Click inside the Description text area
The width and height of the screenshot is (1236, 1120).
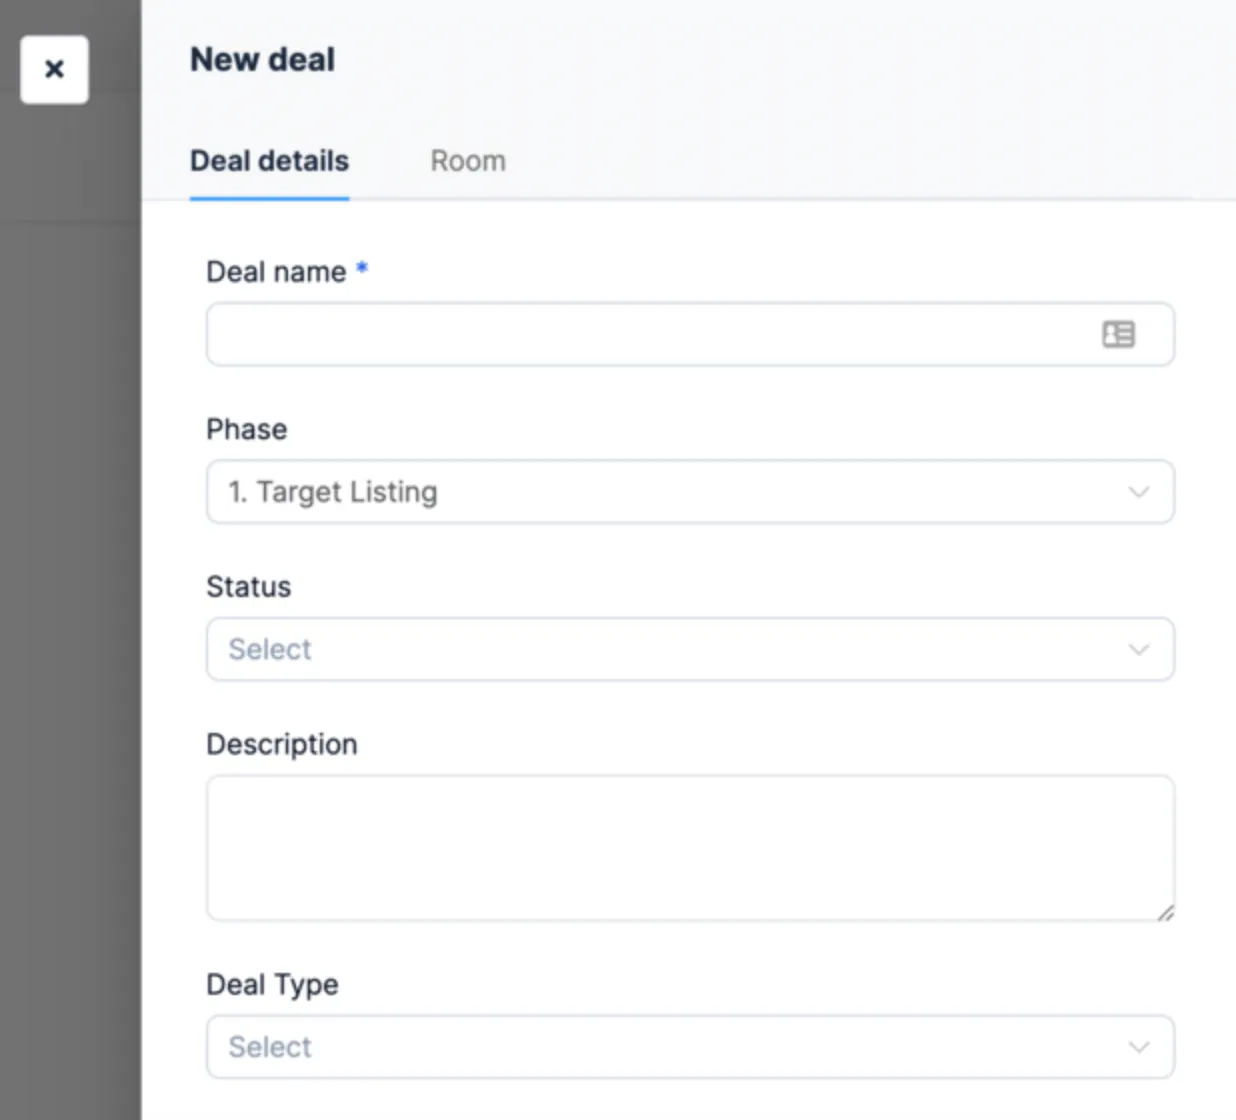[690, 848]
